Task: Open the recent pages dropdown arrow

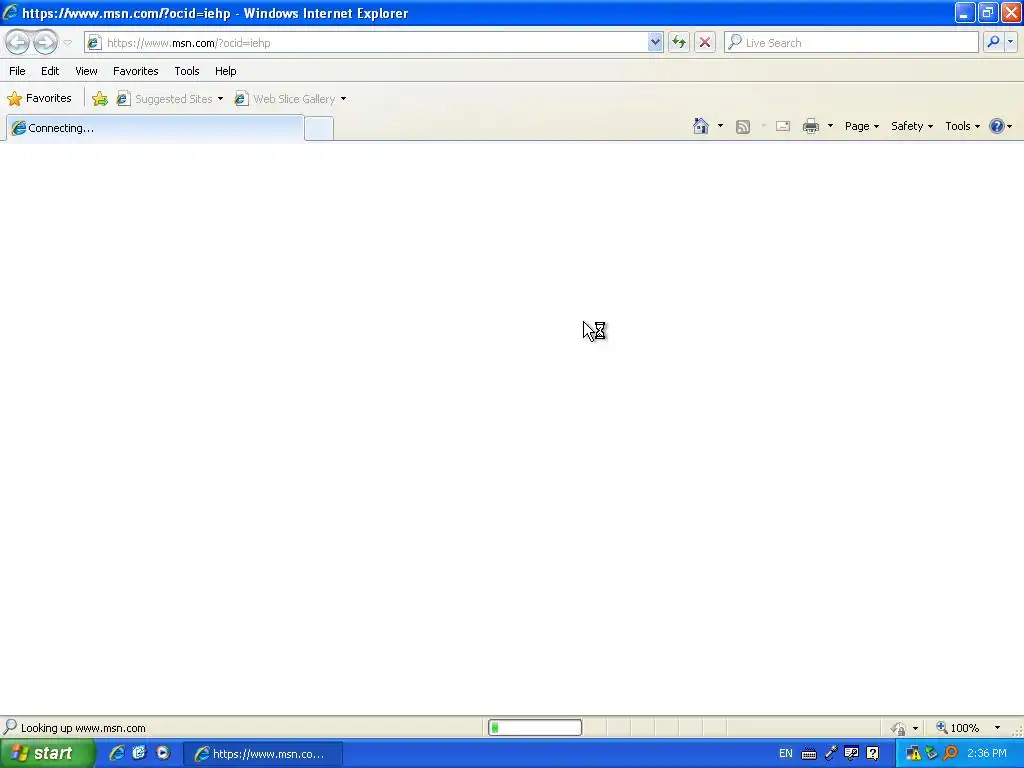Action: click(x=67, y=42)
